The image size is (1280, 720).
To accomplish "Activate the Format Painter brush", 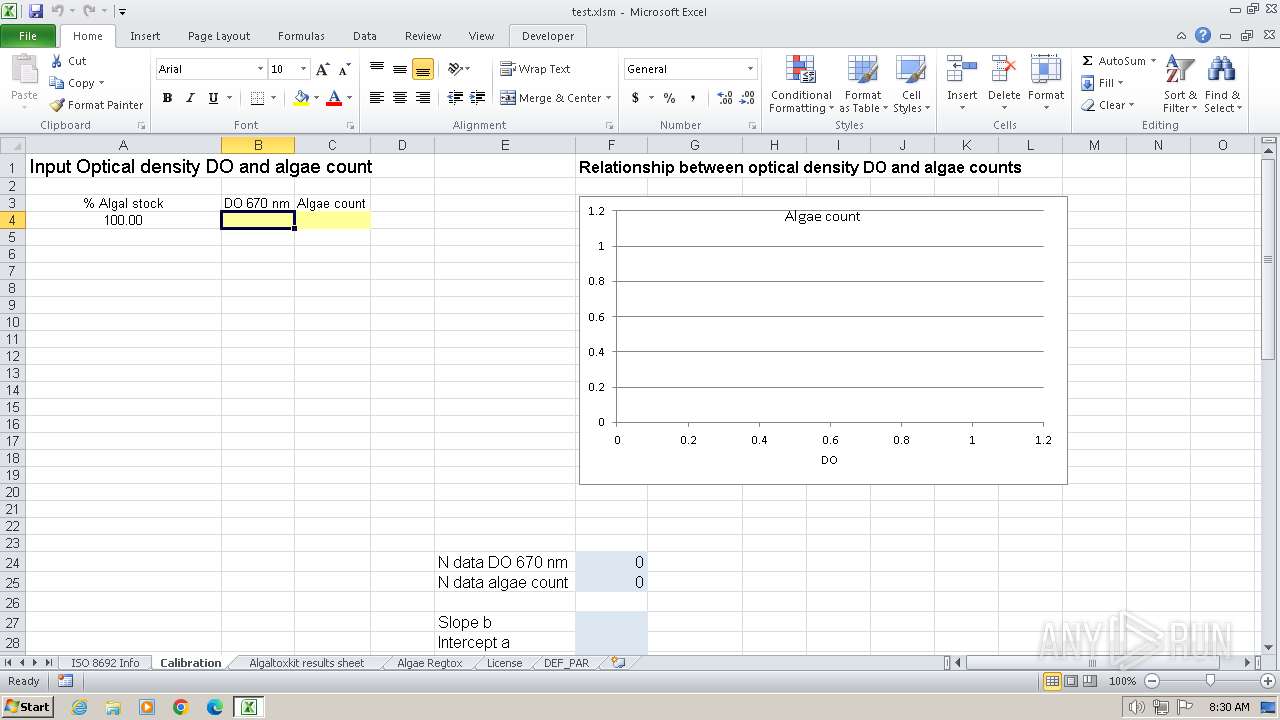I will coord(57,105).
